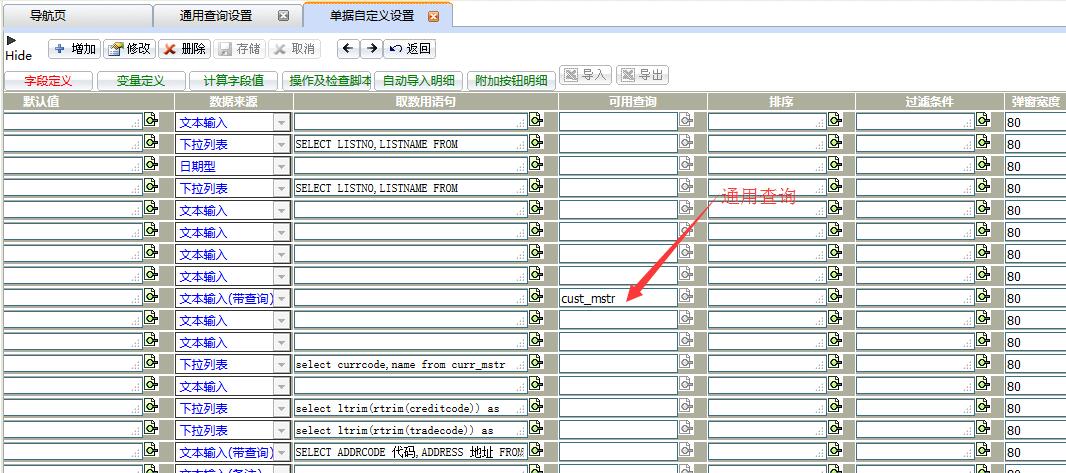Open the 变量定义 sub-tab

click(141, 81)
